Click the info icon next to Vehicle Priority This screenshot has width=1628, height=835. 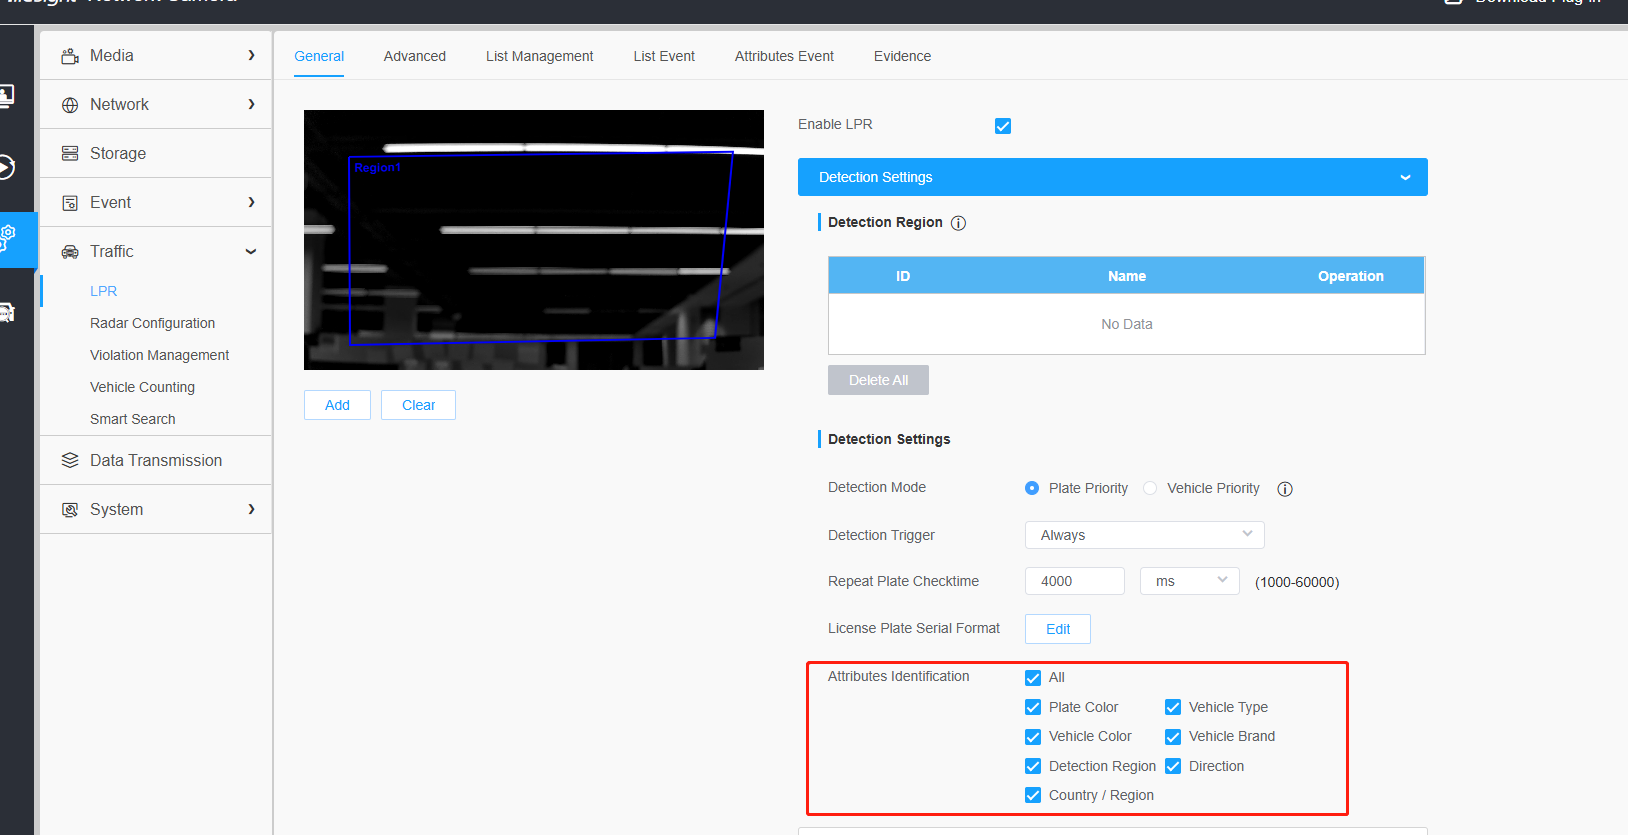pyautogui.click(x=1285, y=489)
